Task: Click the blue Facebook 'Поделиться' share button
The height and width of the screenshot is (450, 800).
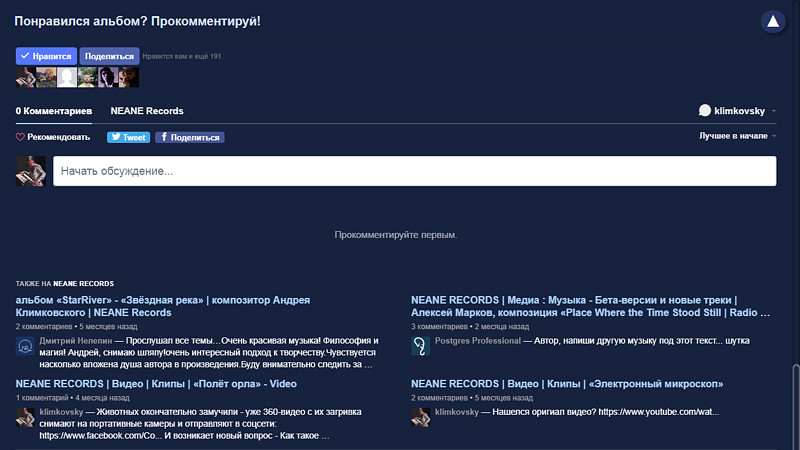Action: [190, 137]
